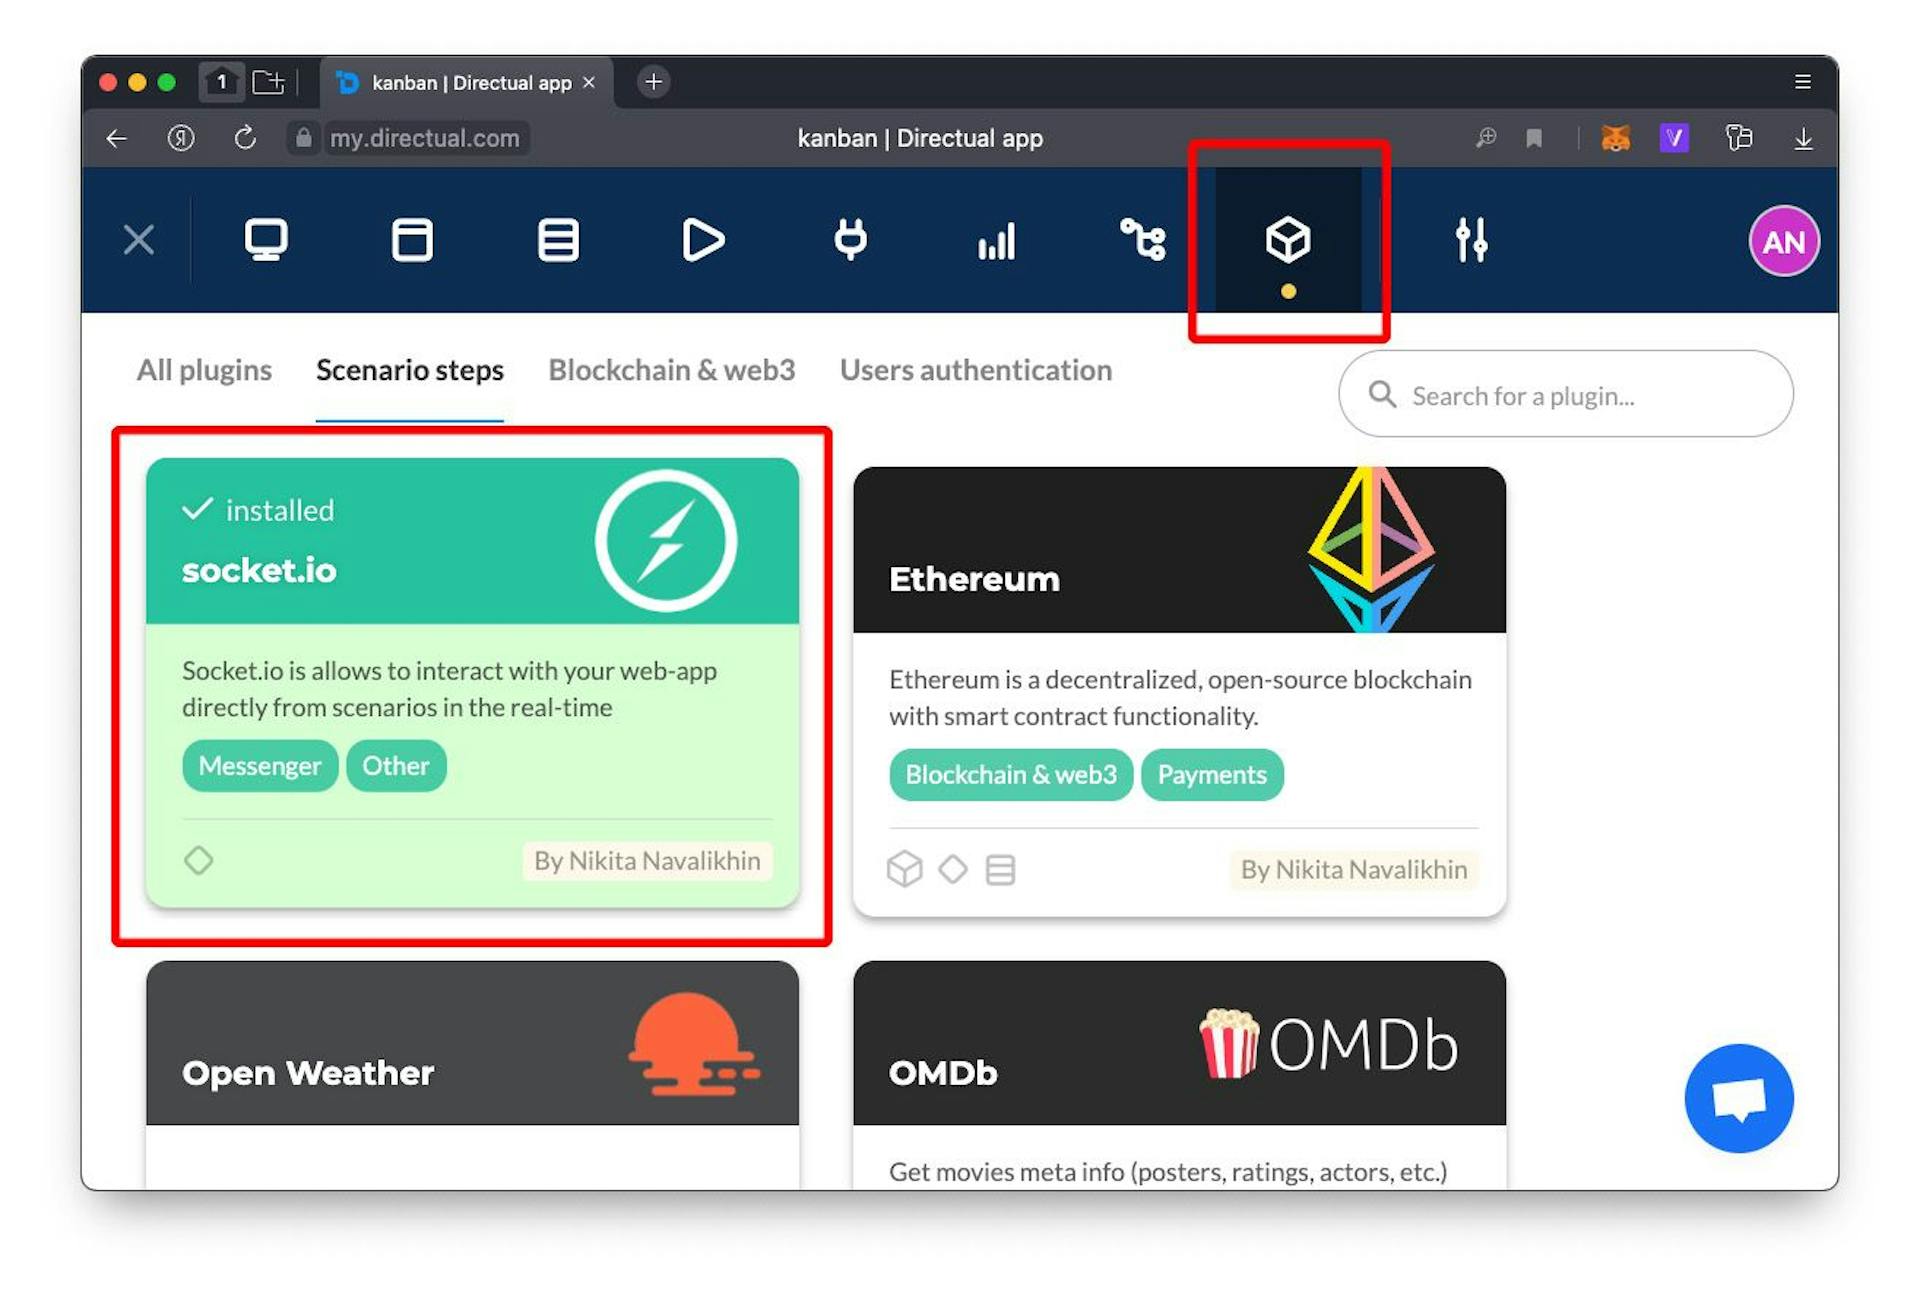Click the Messenger tag on socket.io

pos(260,766)
